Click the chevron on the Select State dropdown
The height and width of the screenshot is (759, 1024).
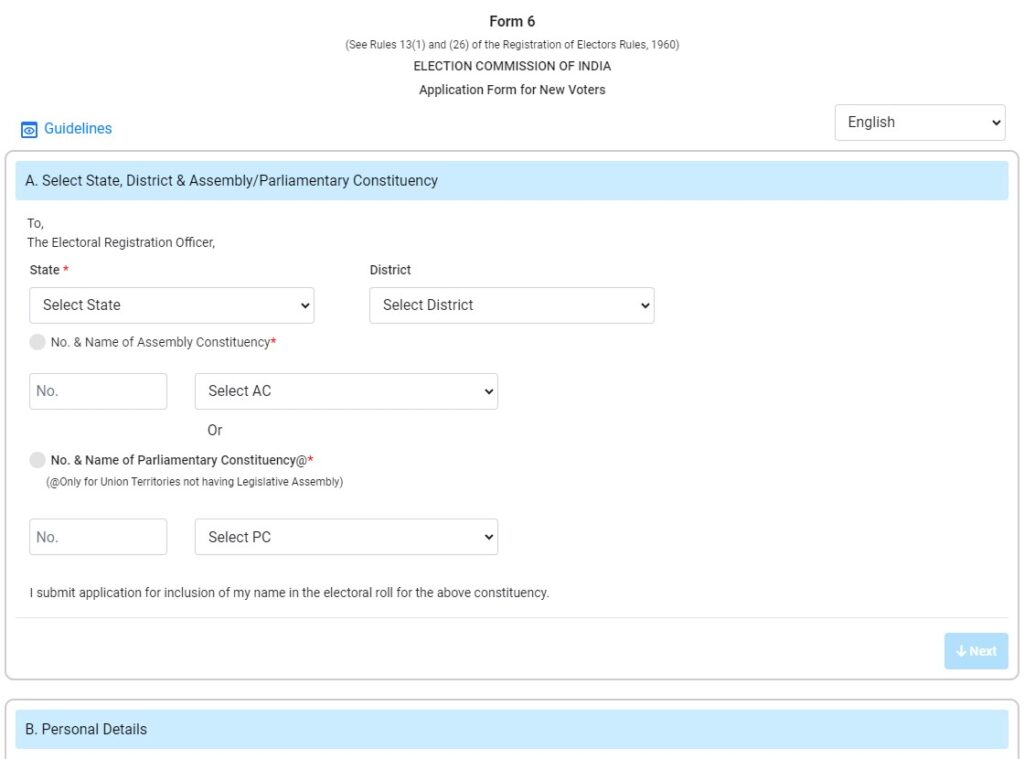tap(303, 305)
